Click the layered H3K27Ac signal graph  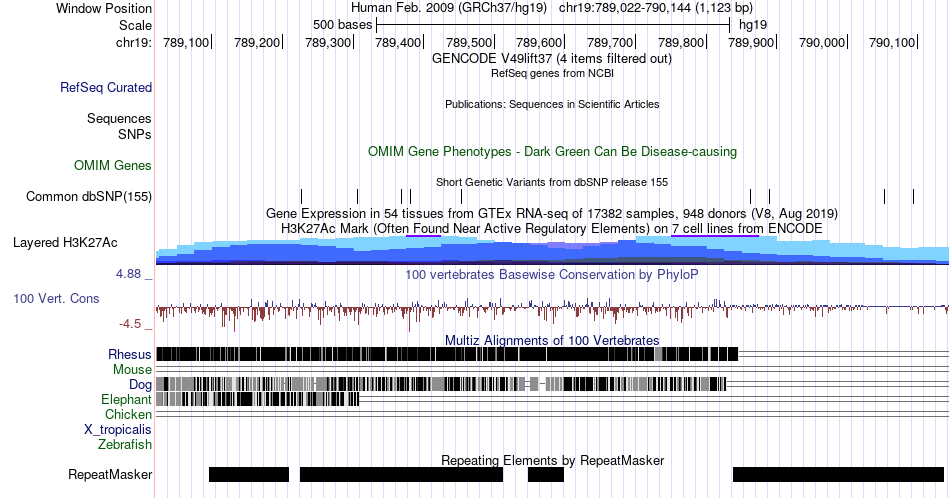coord(553,250)
